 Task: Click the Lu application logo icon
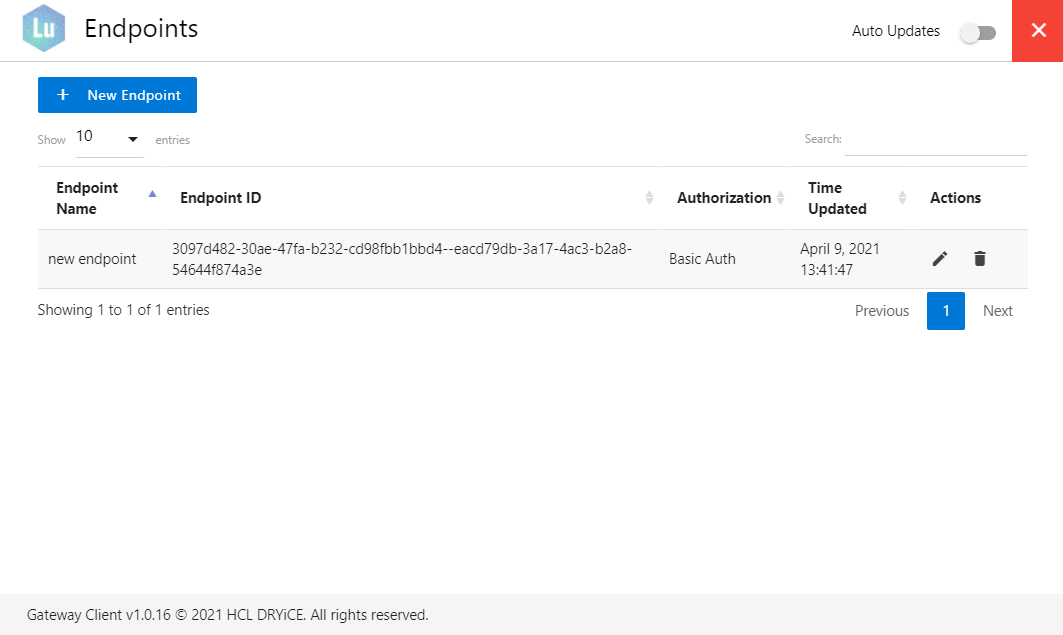[x=43, y=28]
